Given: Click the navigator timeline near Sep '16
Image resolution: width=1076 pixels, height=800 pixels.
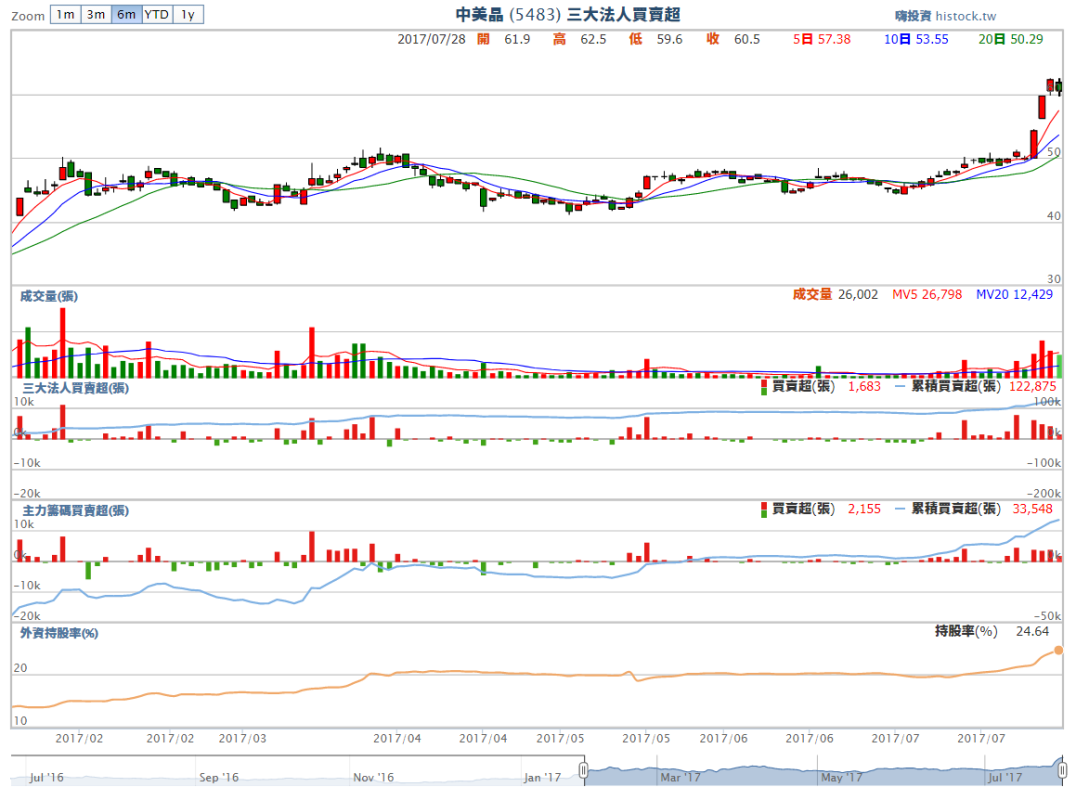Looking at the screenshot, I should pyautogui.click(x=218, y=776).
